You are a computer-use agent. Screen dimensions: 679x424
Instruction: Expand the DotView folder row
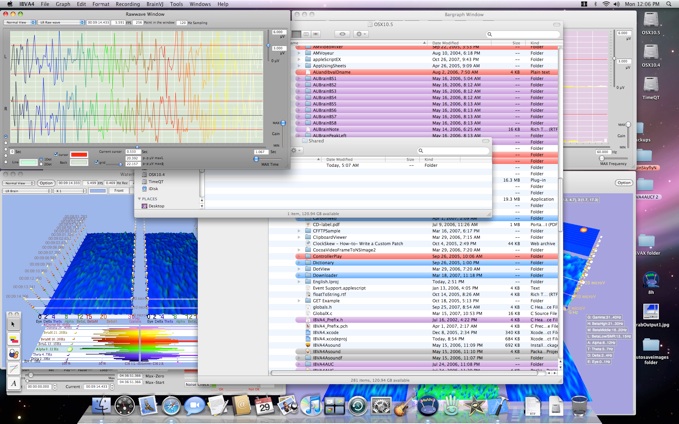point(298,269)
